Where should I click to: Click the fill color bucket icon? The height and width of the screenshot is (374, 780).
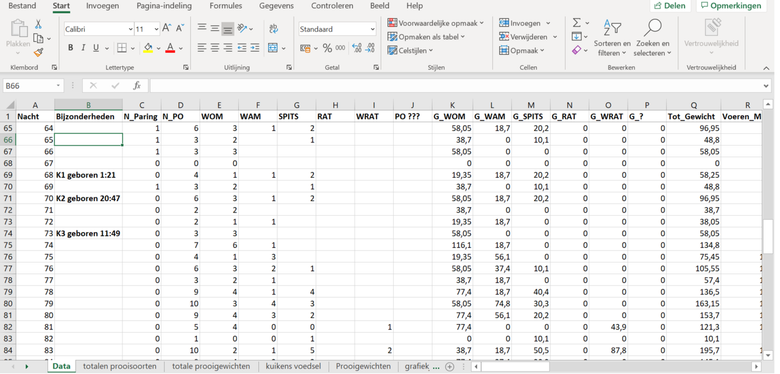click(148, 48)
